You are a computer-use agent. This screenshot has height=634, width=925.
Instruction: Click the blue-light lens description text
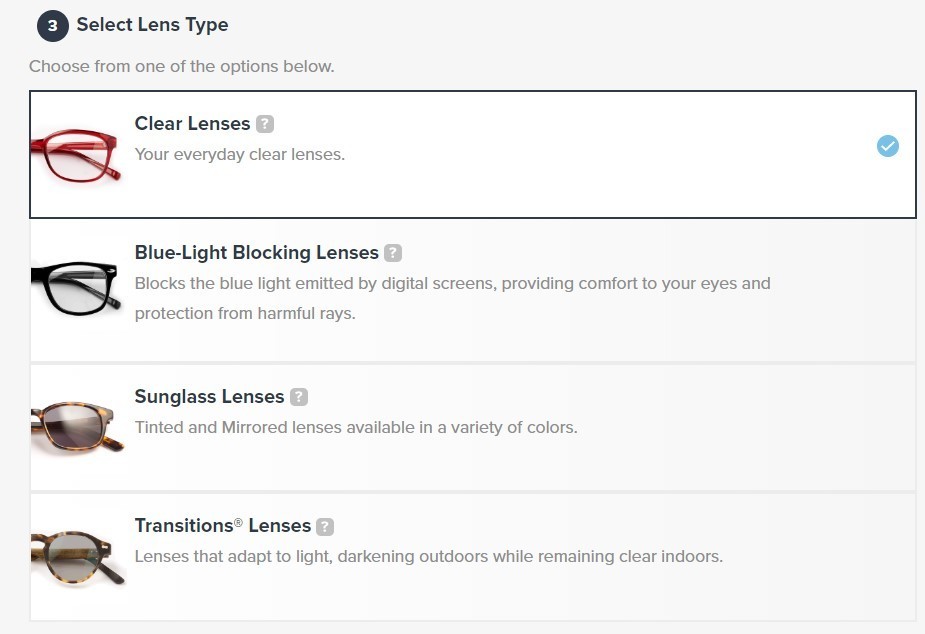(452, 298)
